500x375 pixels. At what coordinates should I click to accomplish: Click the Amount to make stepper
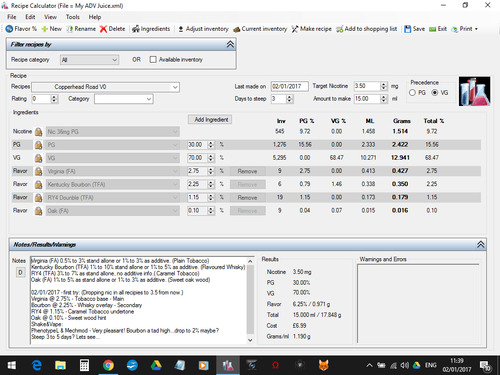tap(384, 99)
